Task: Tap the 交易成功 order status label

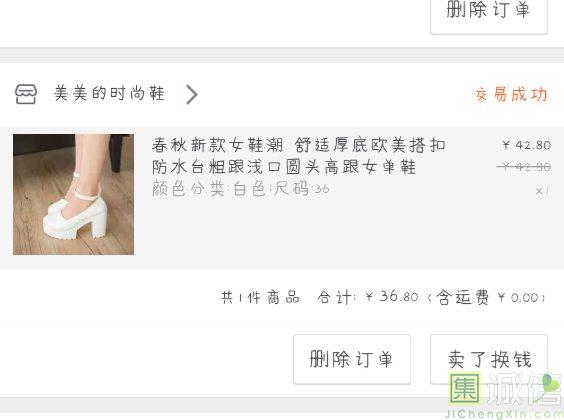Action: (x=511, y=95)
